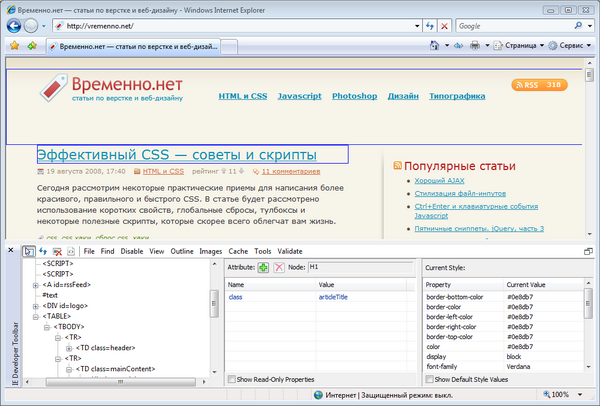Expand the TD class=header node
This screenshot has width=600, height=406.
click(x=69, y=348)
